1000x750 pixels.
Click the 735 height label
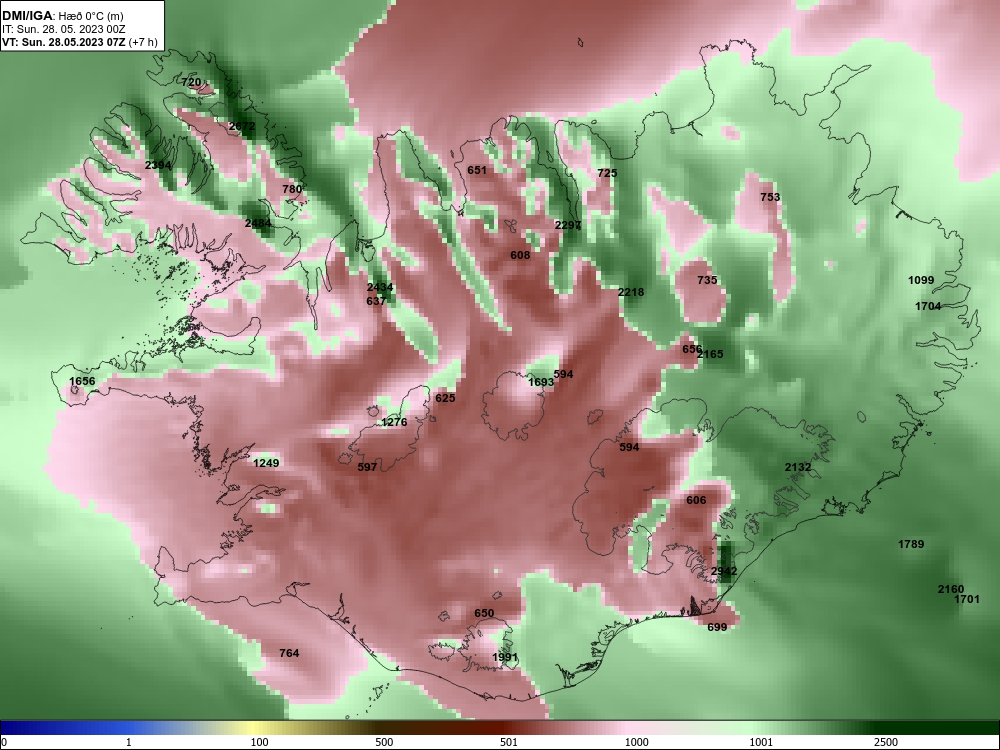707,280
